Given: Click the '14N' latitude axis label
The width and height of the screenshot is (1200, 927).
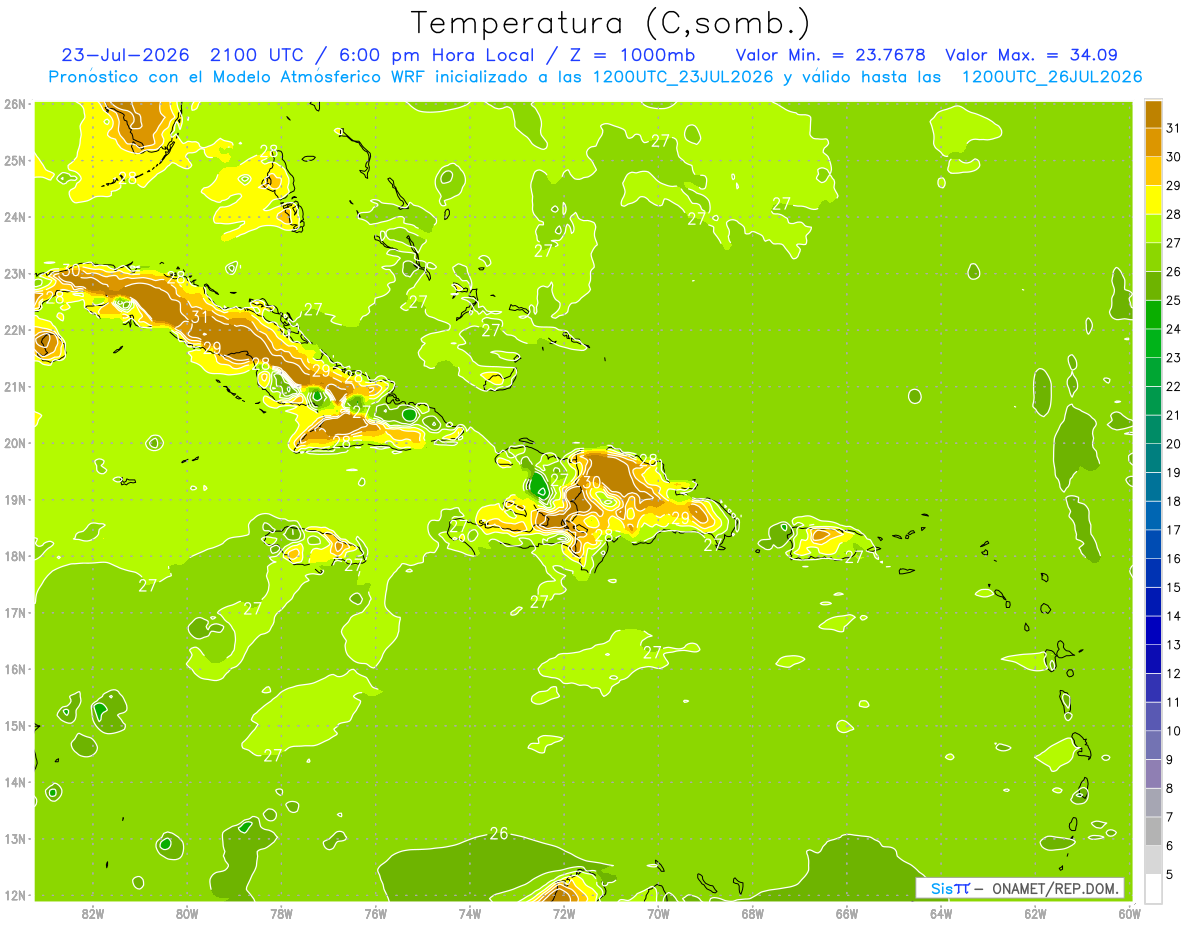Looking at the screenshot, I should pyautogui.click(x=15, y=782).
